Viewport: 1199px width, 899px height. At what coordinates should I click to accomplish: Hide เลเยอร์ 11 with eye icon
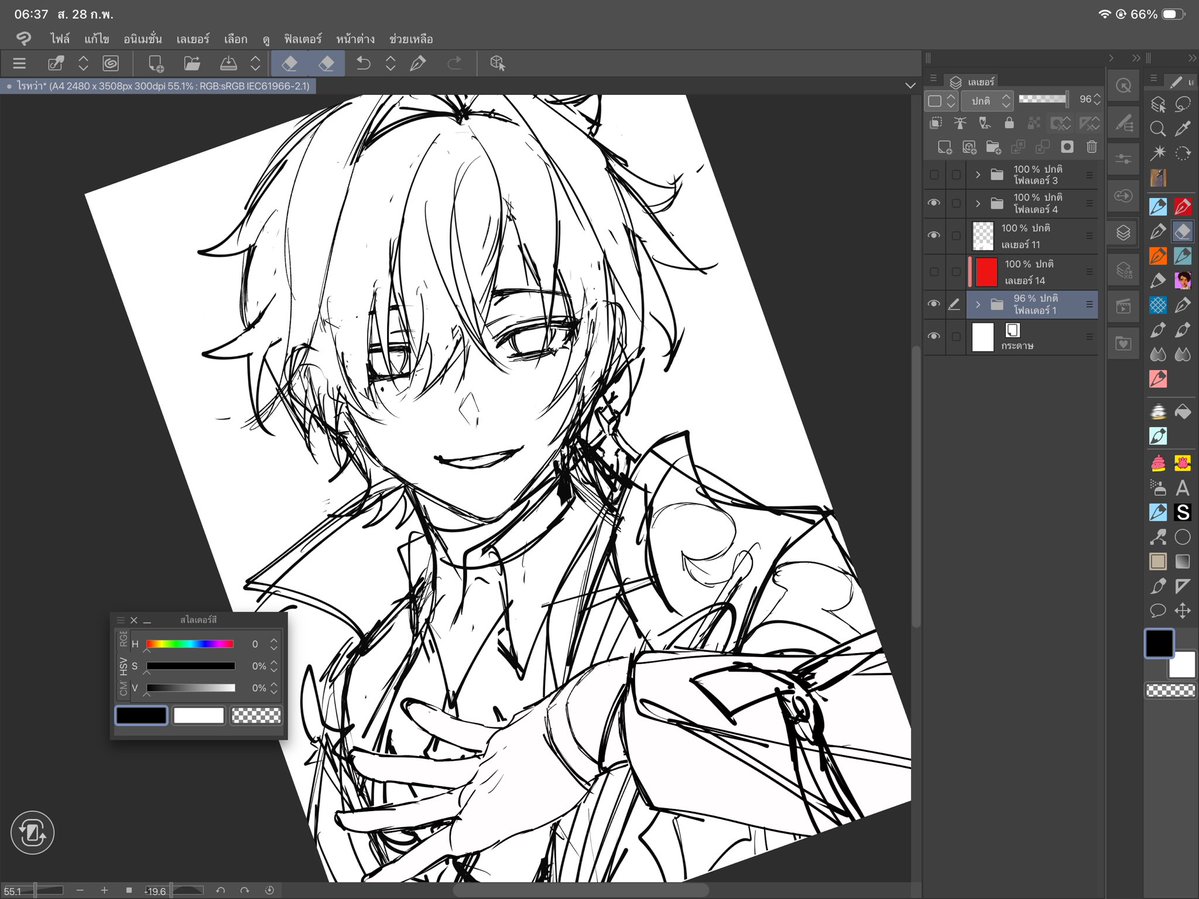pos(934,235)
